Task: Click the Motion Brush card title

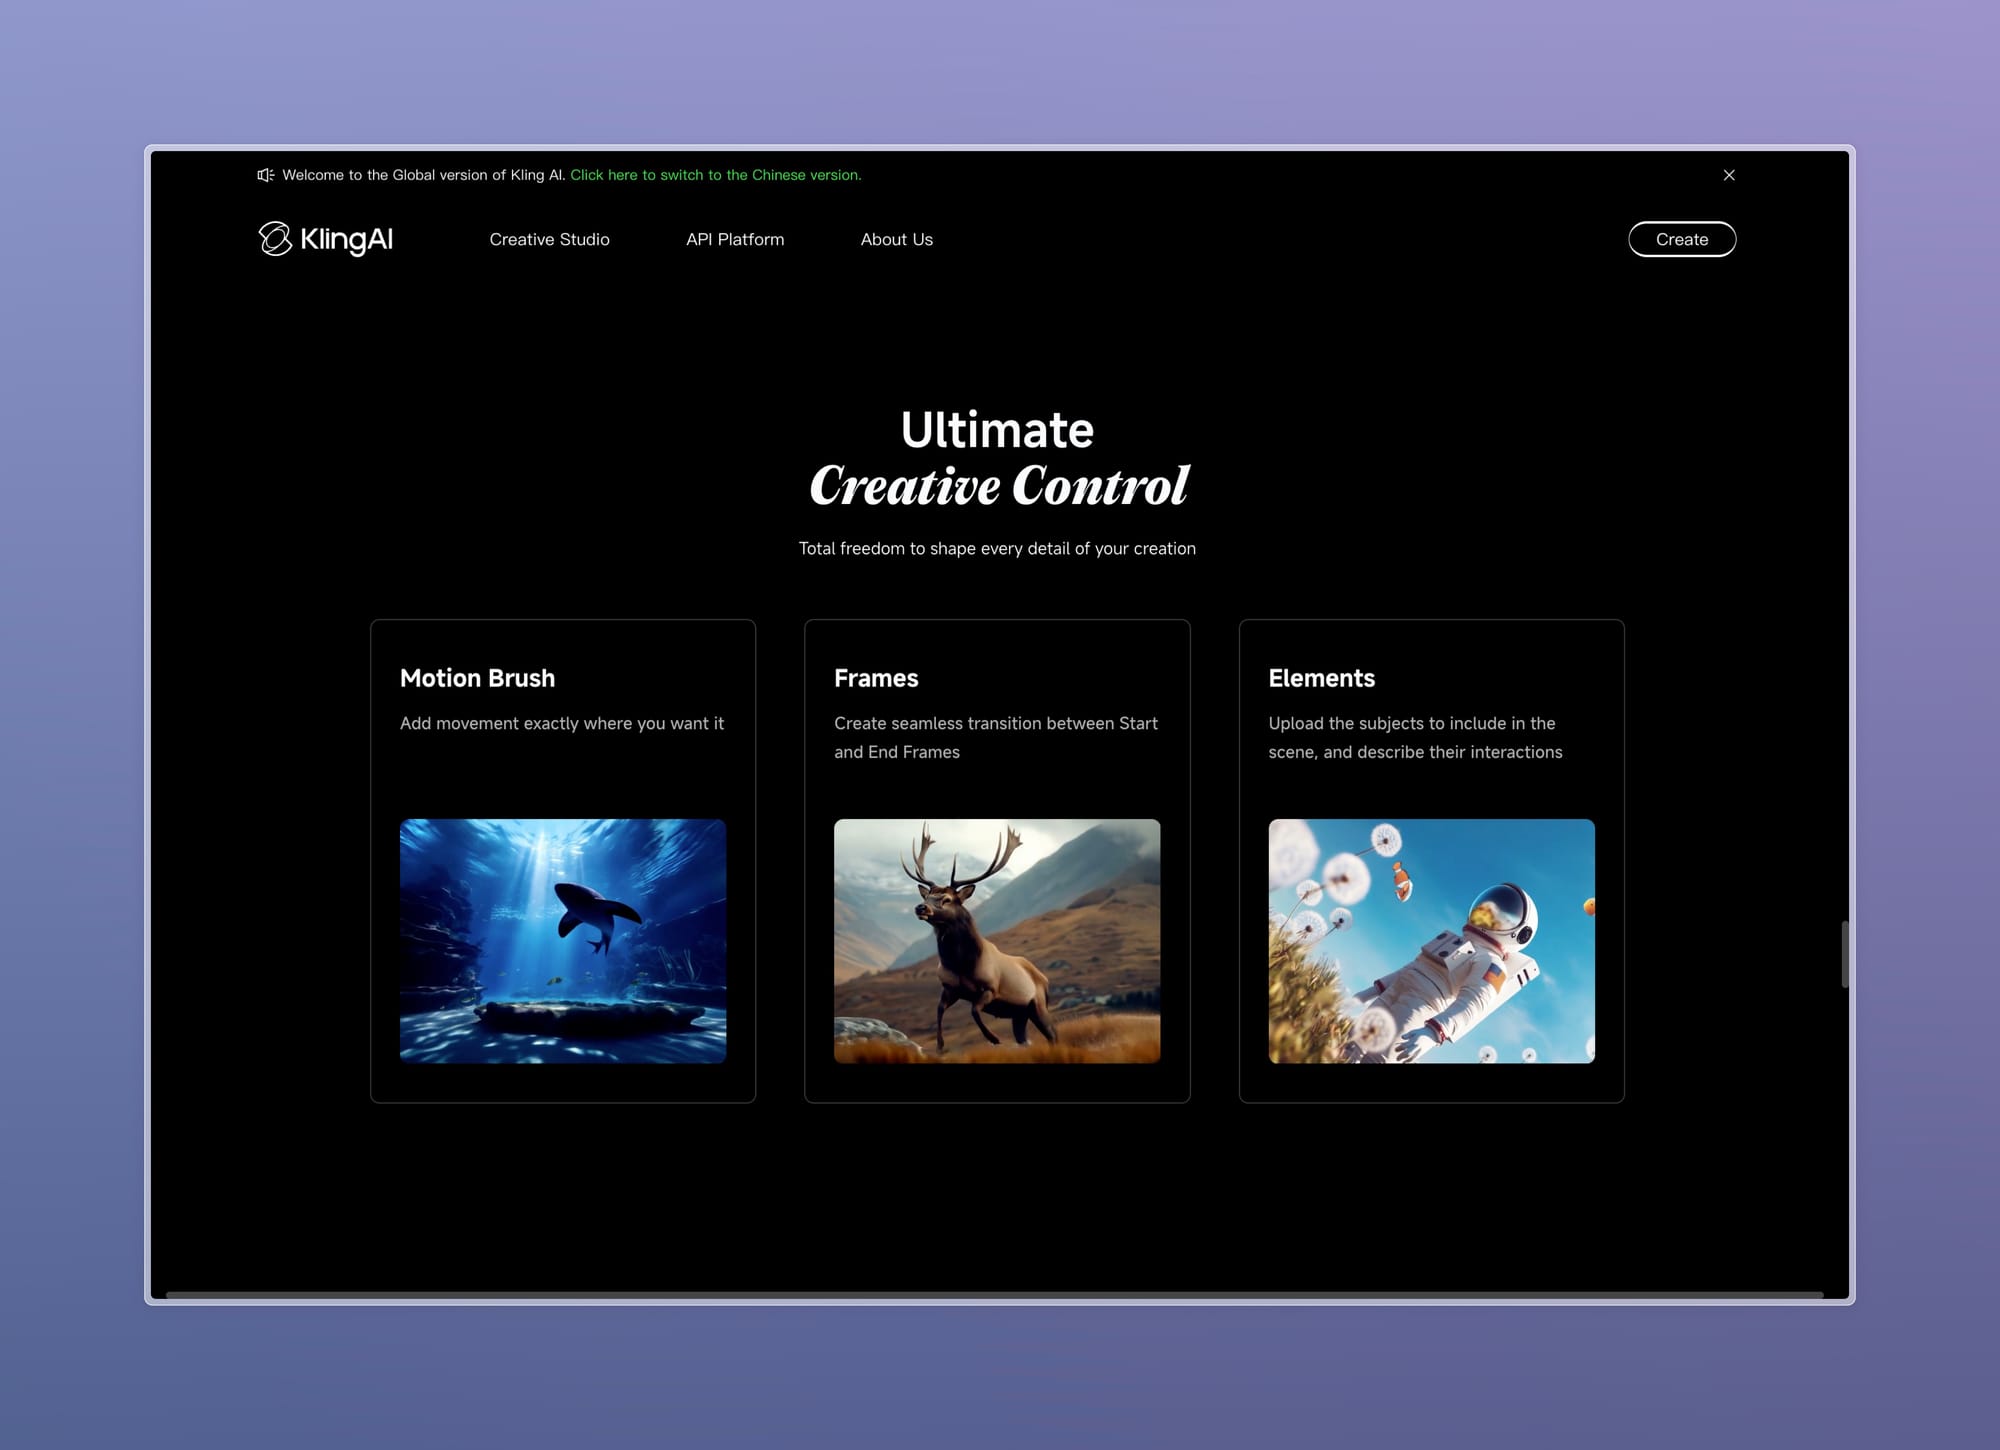Action: click(477, 678)
